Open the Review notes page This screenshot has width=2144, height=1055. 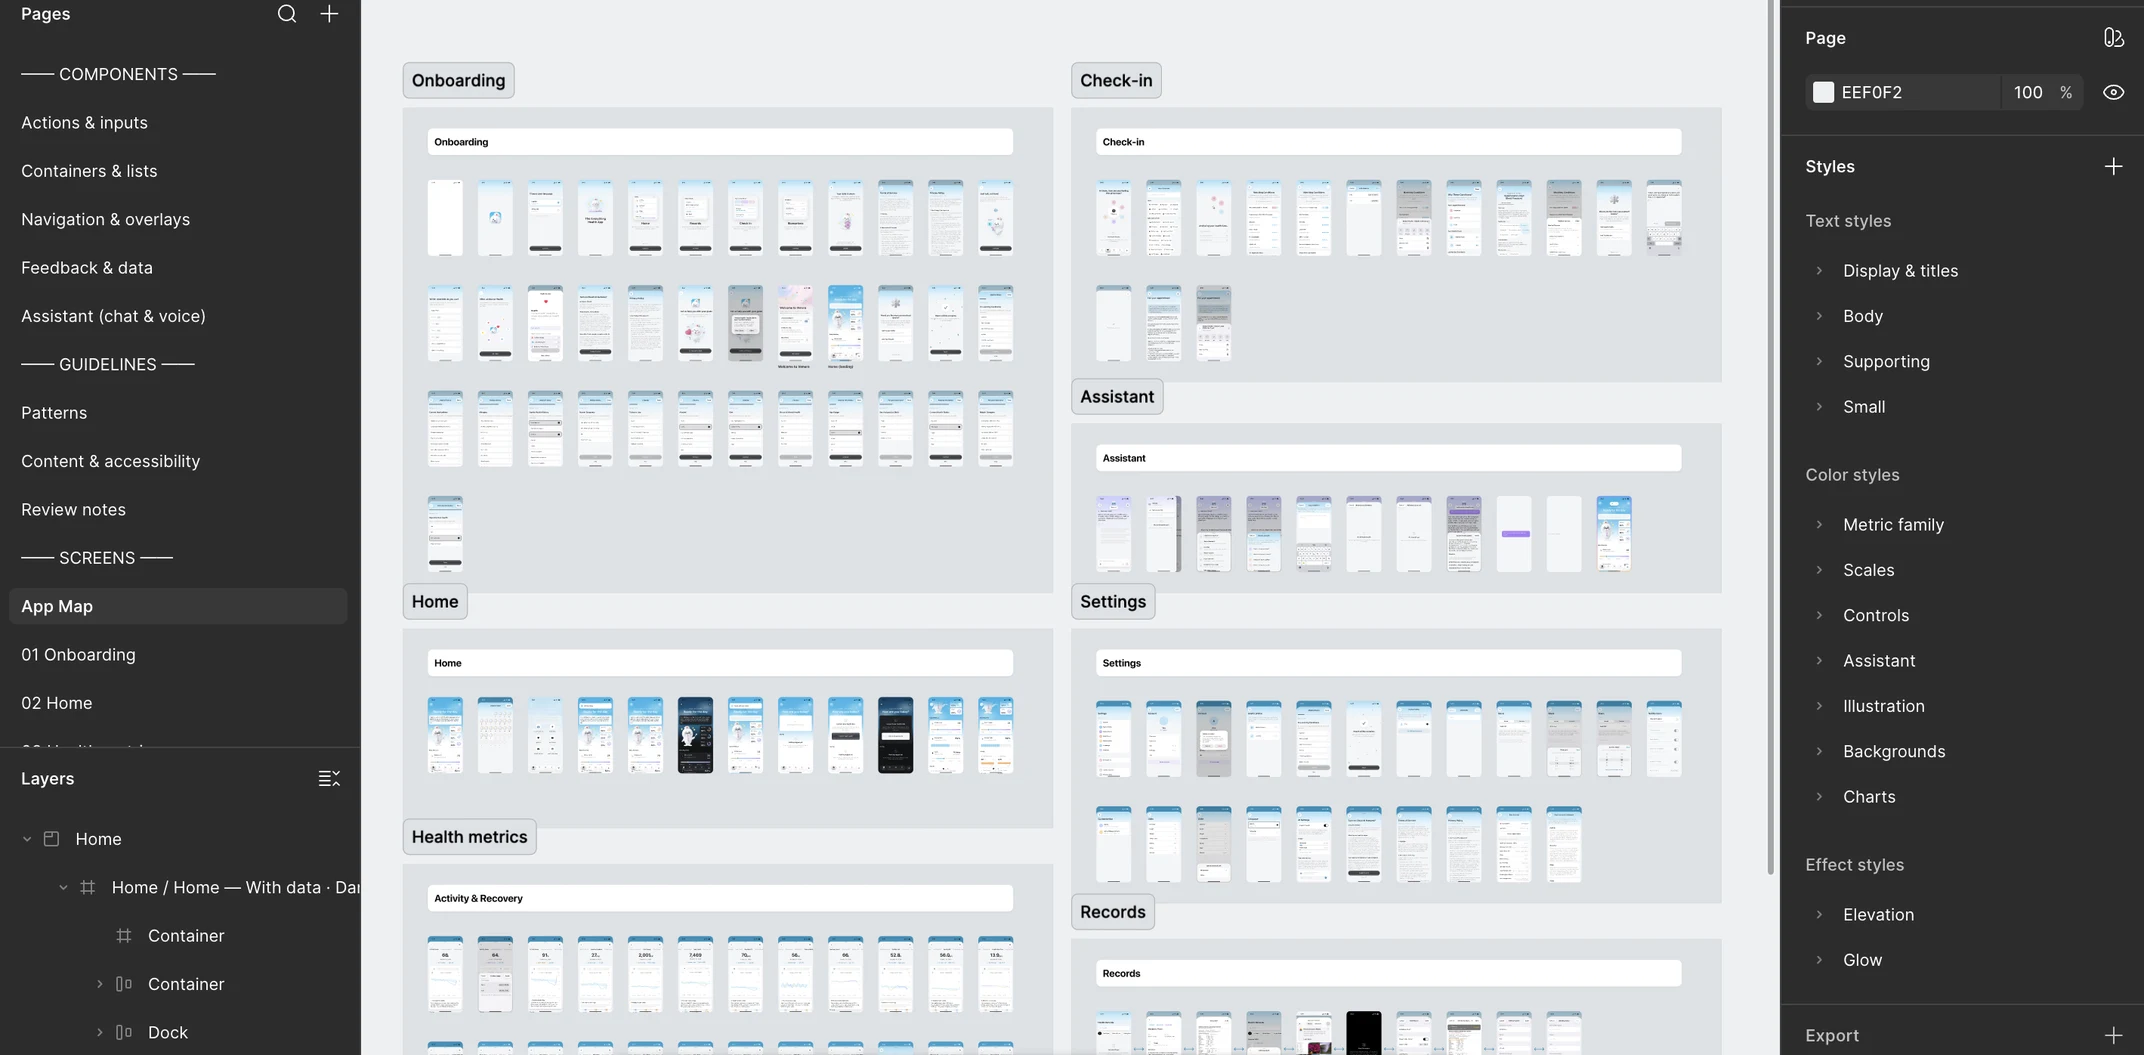178,509
